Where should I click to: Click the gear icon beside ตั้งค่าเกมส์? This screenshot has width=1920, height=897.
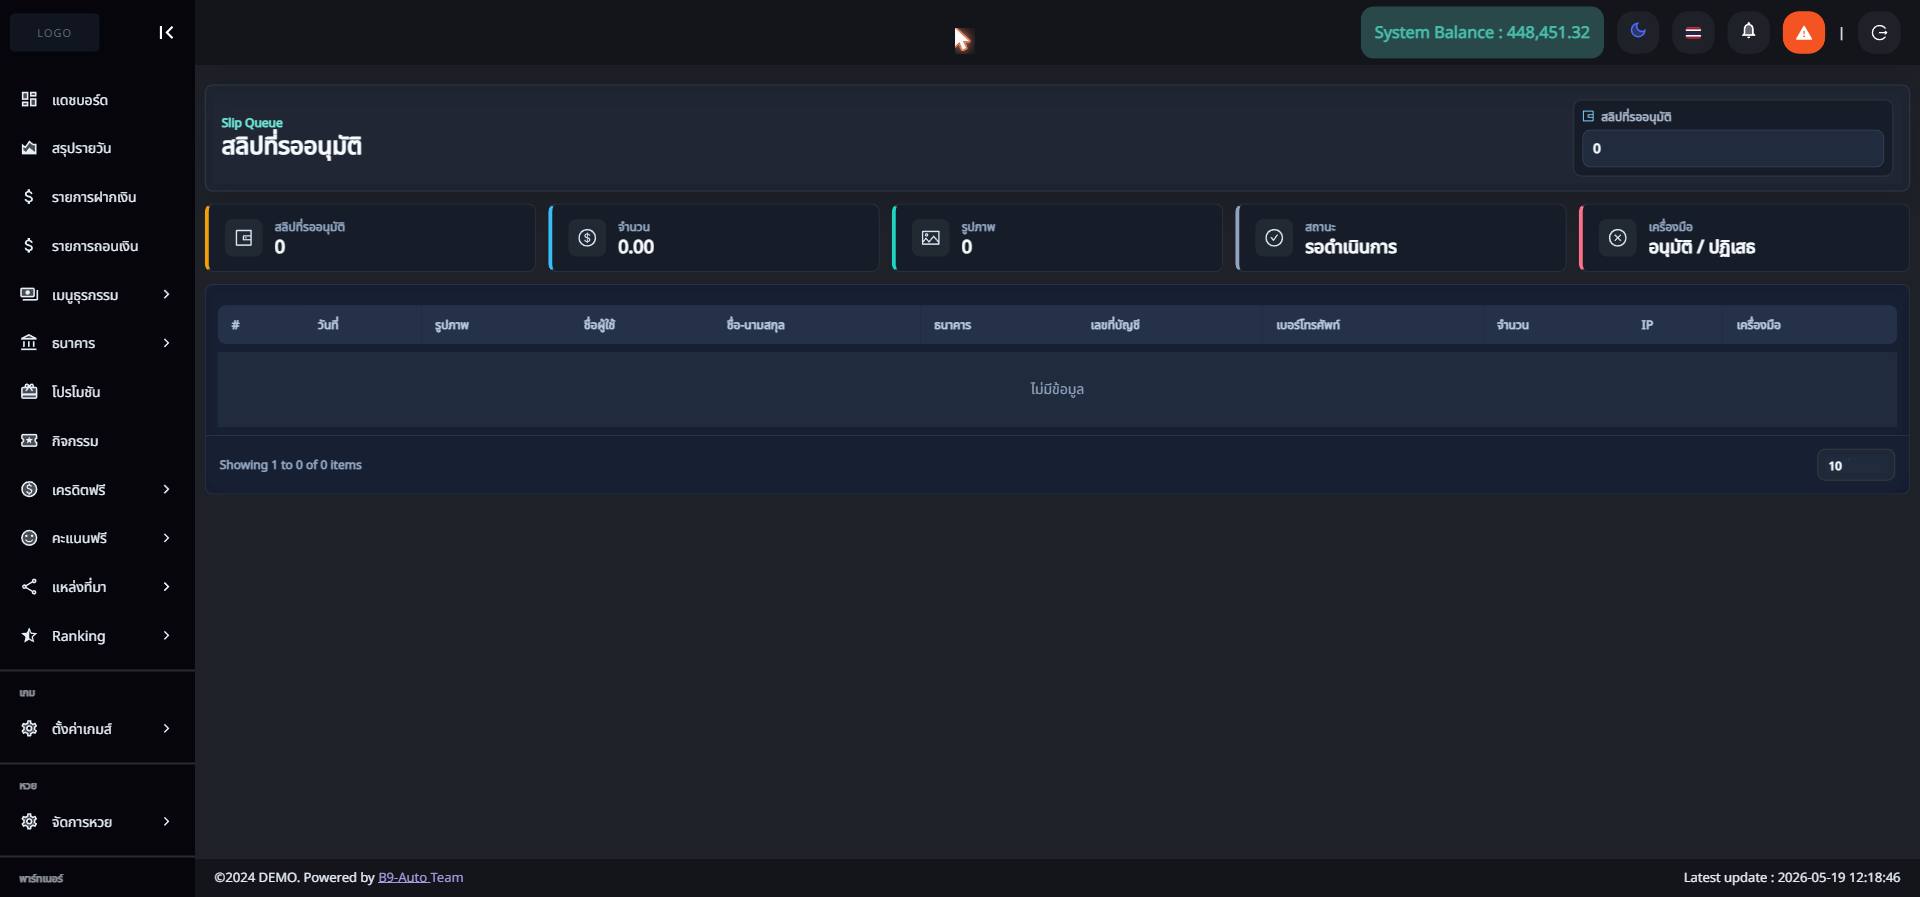click(29, 728)
